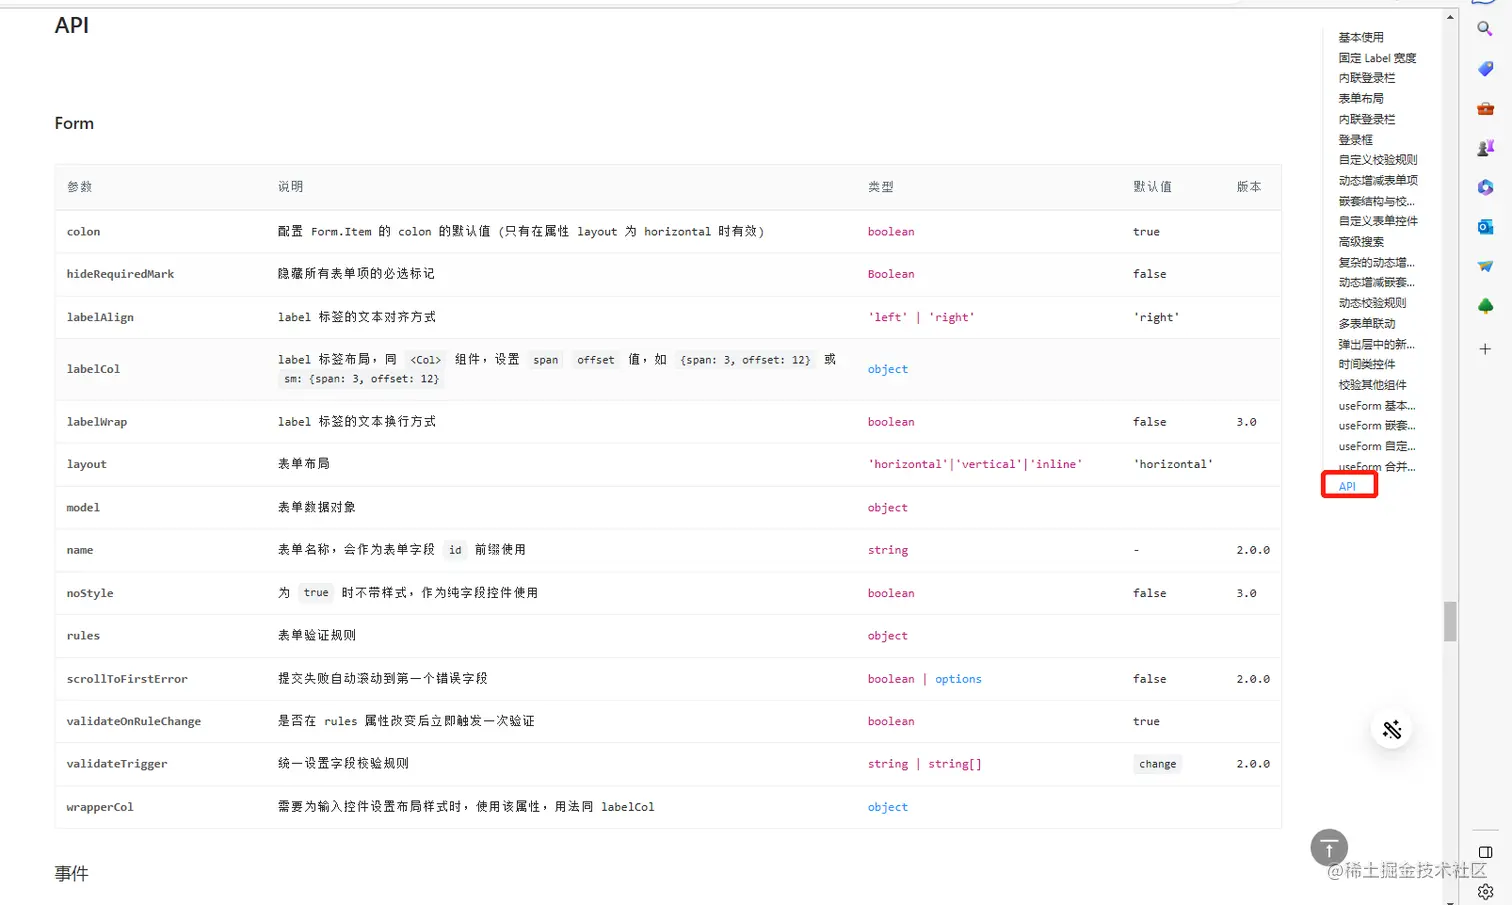1512x905 pixels.
Task: Click the round back-to-top arrow button
Action: (1329, 848)
